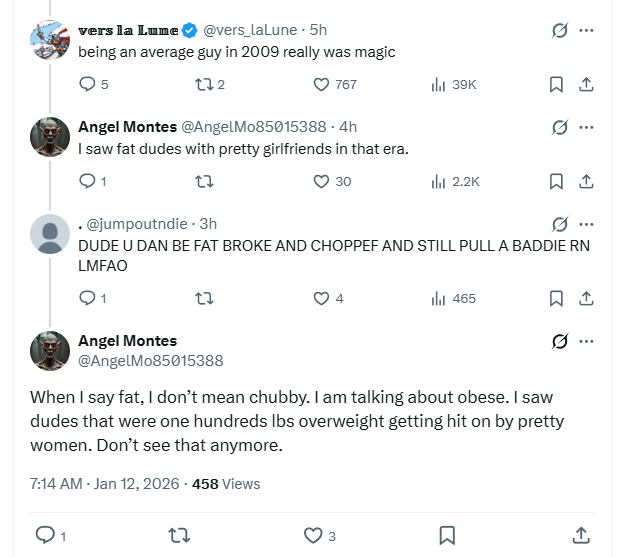The image size is (629, 557).
Task: Open Grok icon on the jumpoutndie reply
Action: [560, 224]
